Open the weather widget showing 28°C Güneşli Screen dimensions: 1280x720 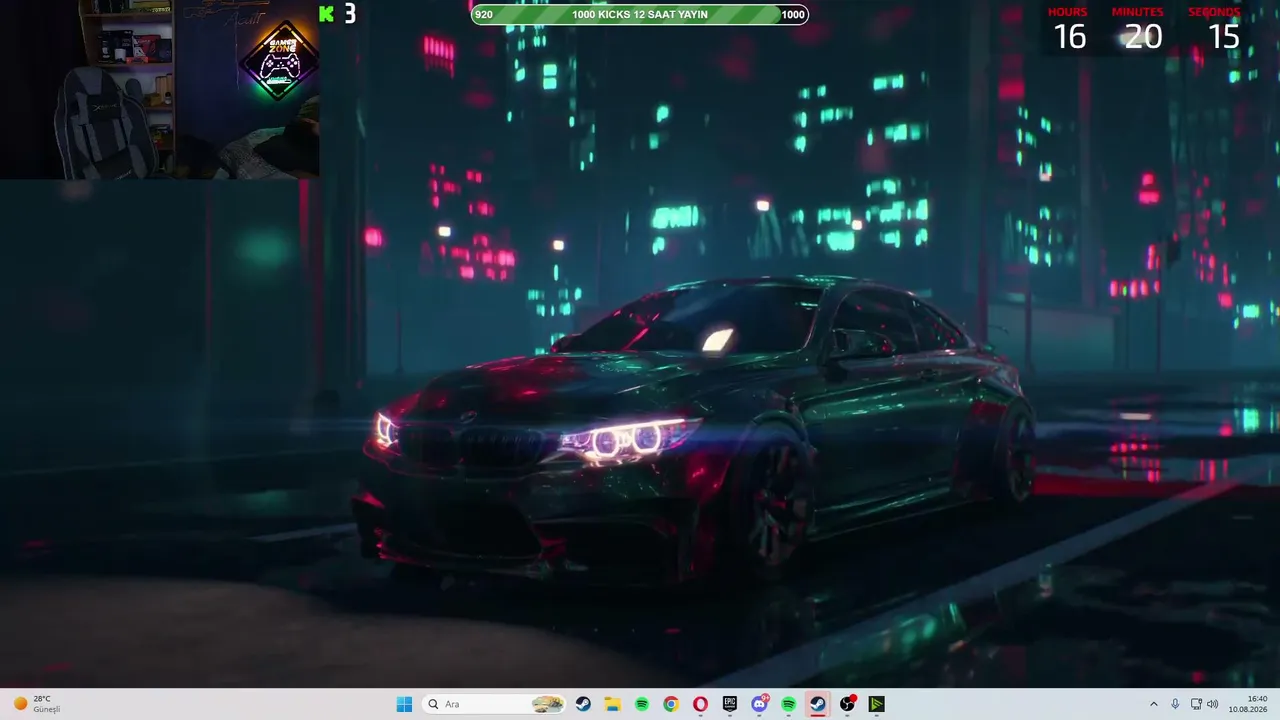pyautogui.click(x=37, y=704)
